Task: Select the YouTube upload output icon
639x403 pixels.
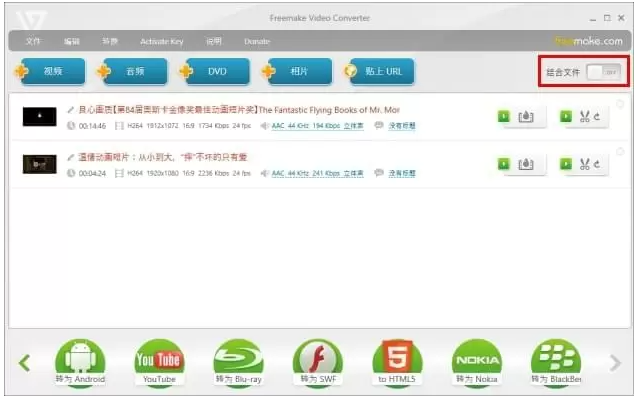Action: click(x=159, y=358)
